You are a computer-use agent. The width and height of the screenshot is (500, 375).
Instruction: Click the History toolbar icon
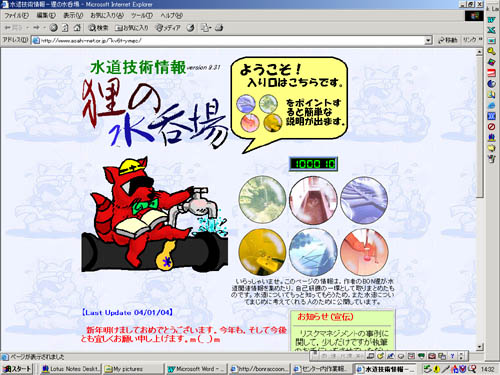click(191, 28)
